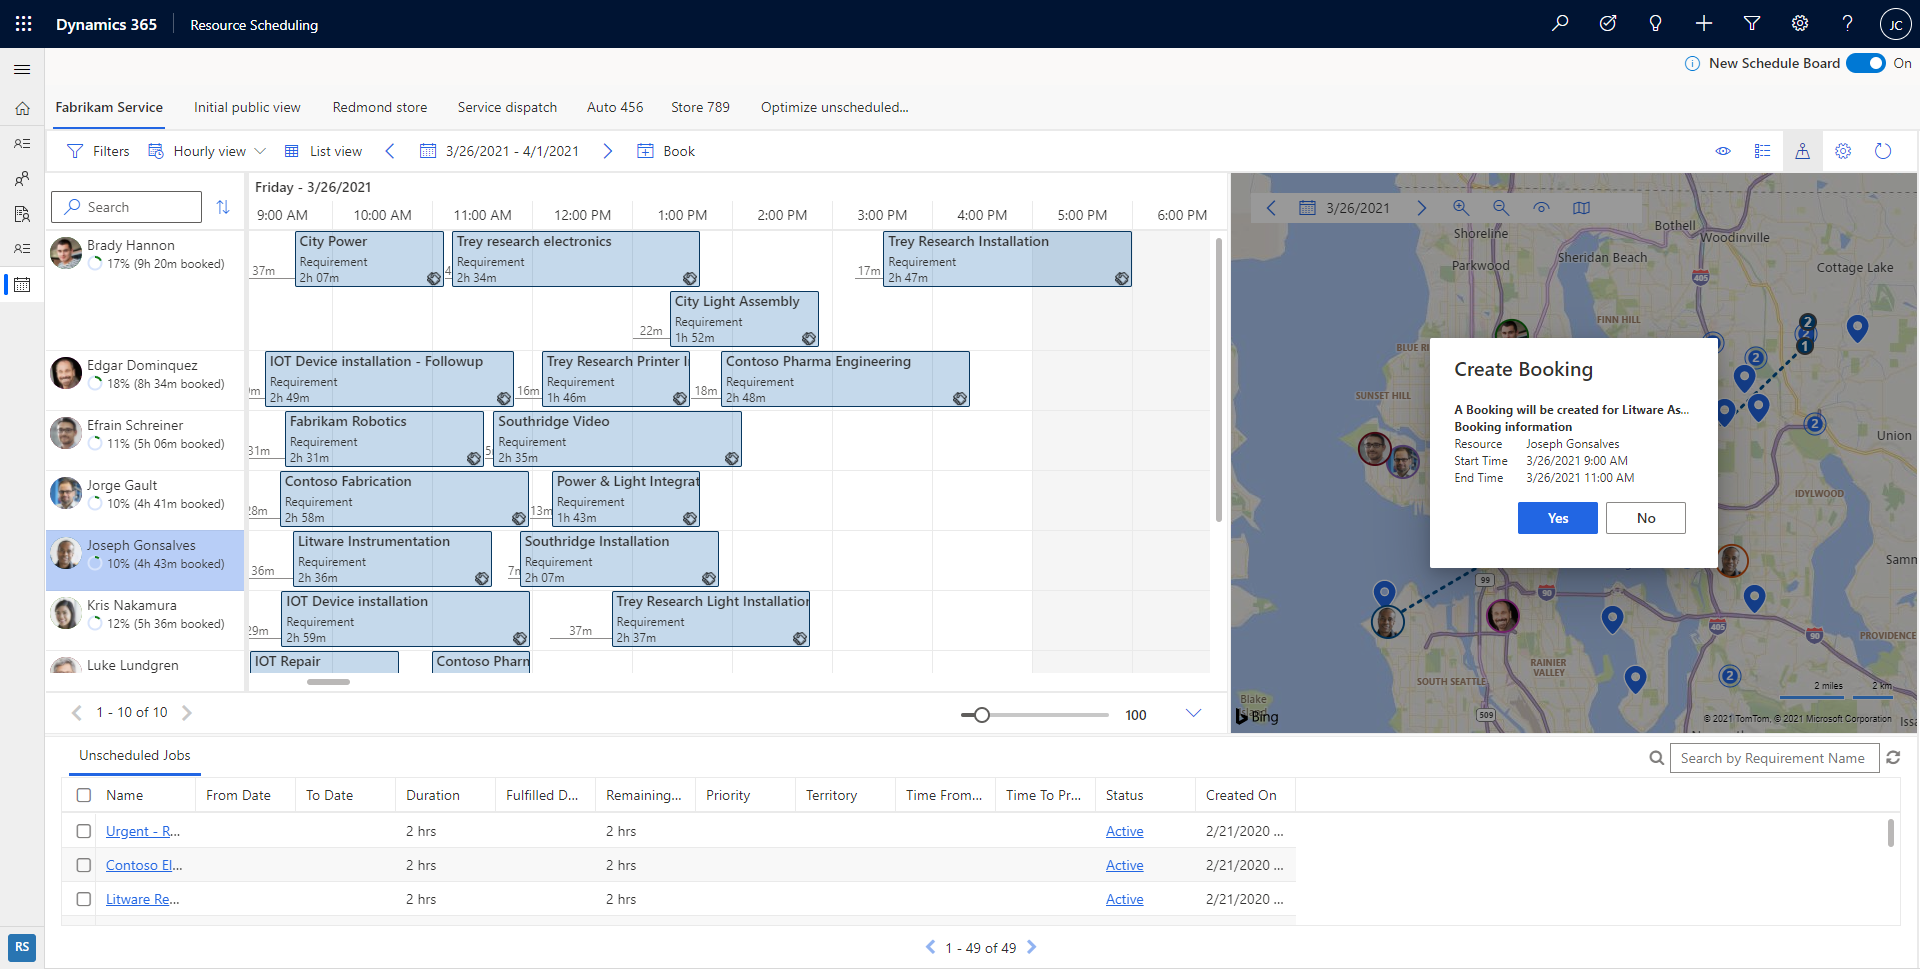Toggle map route eye icon

pyautogui.click(x=1541, y=208)
